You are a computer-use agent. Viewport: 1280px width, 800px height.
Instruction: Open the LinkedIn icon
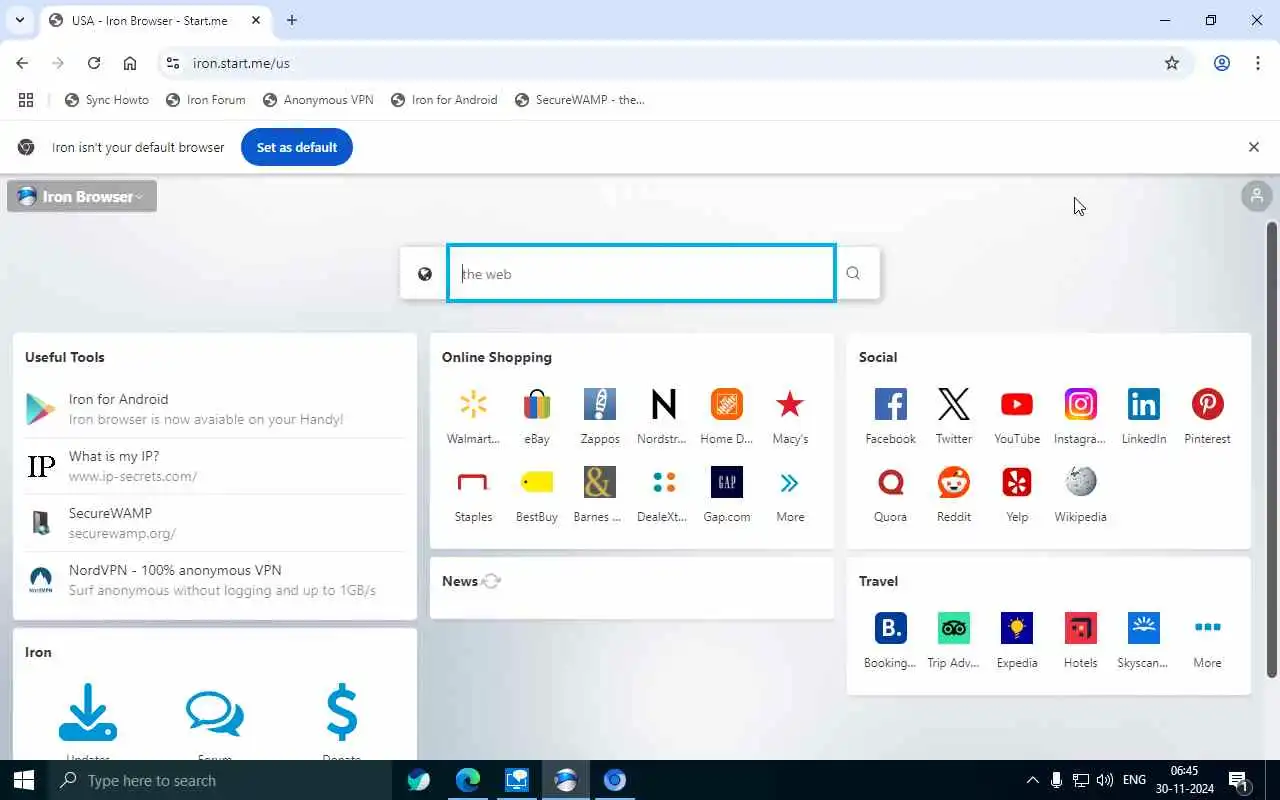tap(1144, 404)
